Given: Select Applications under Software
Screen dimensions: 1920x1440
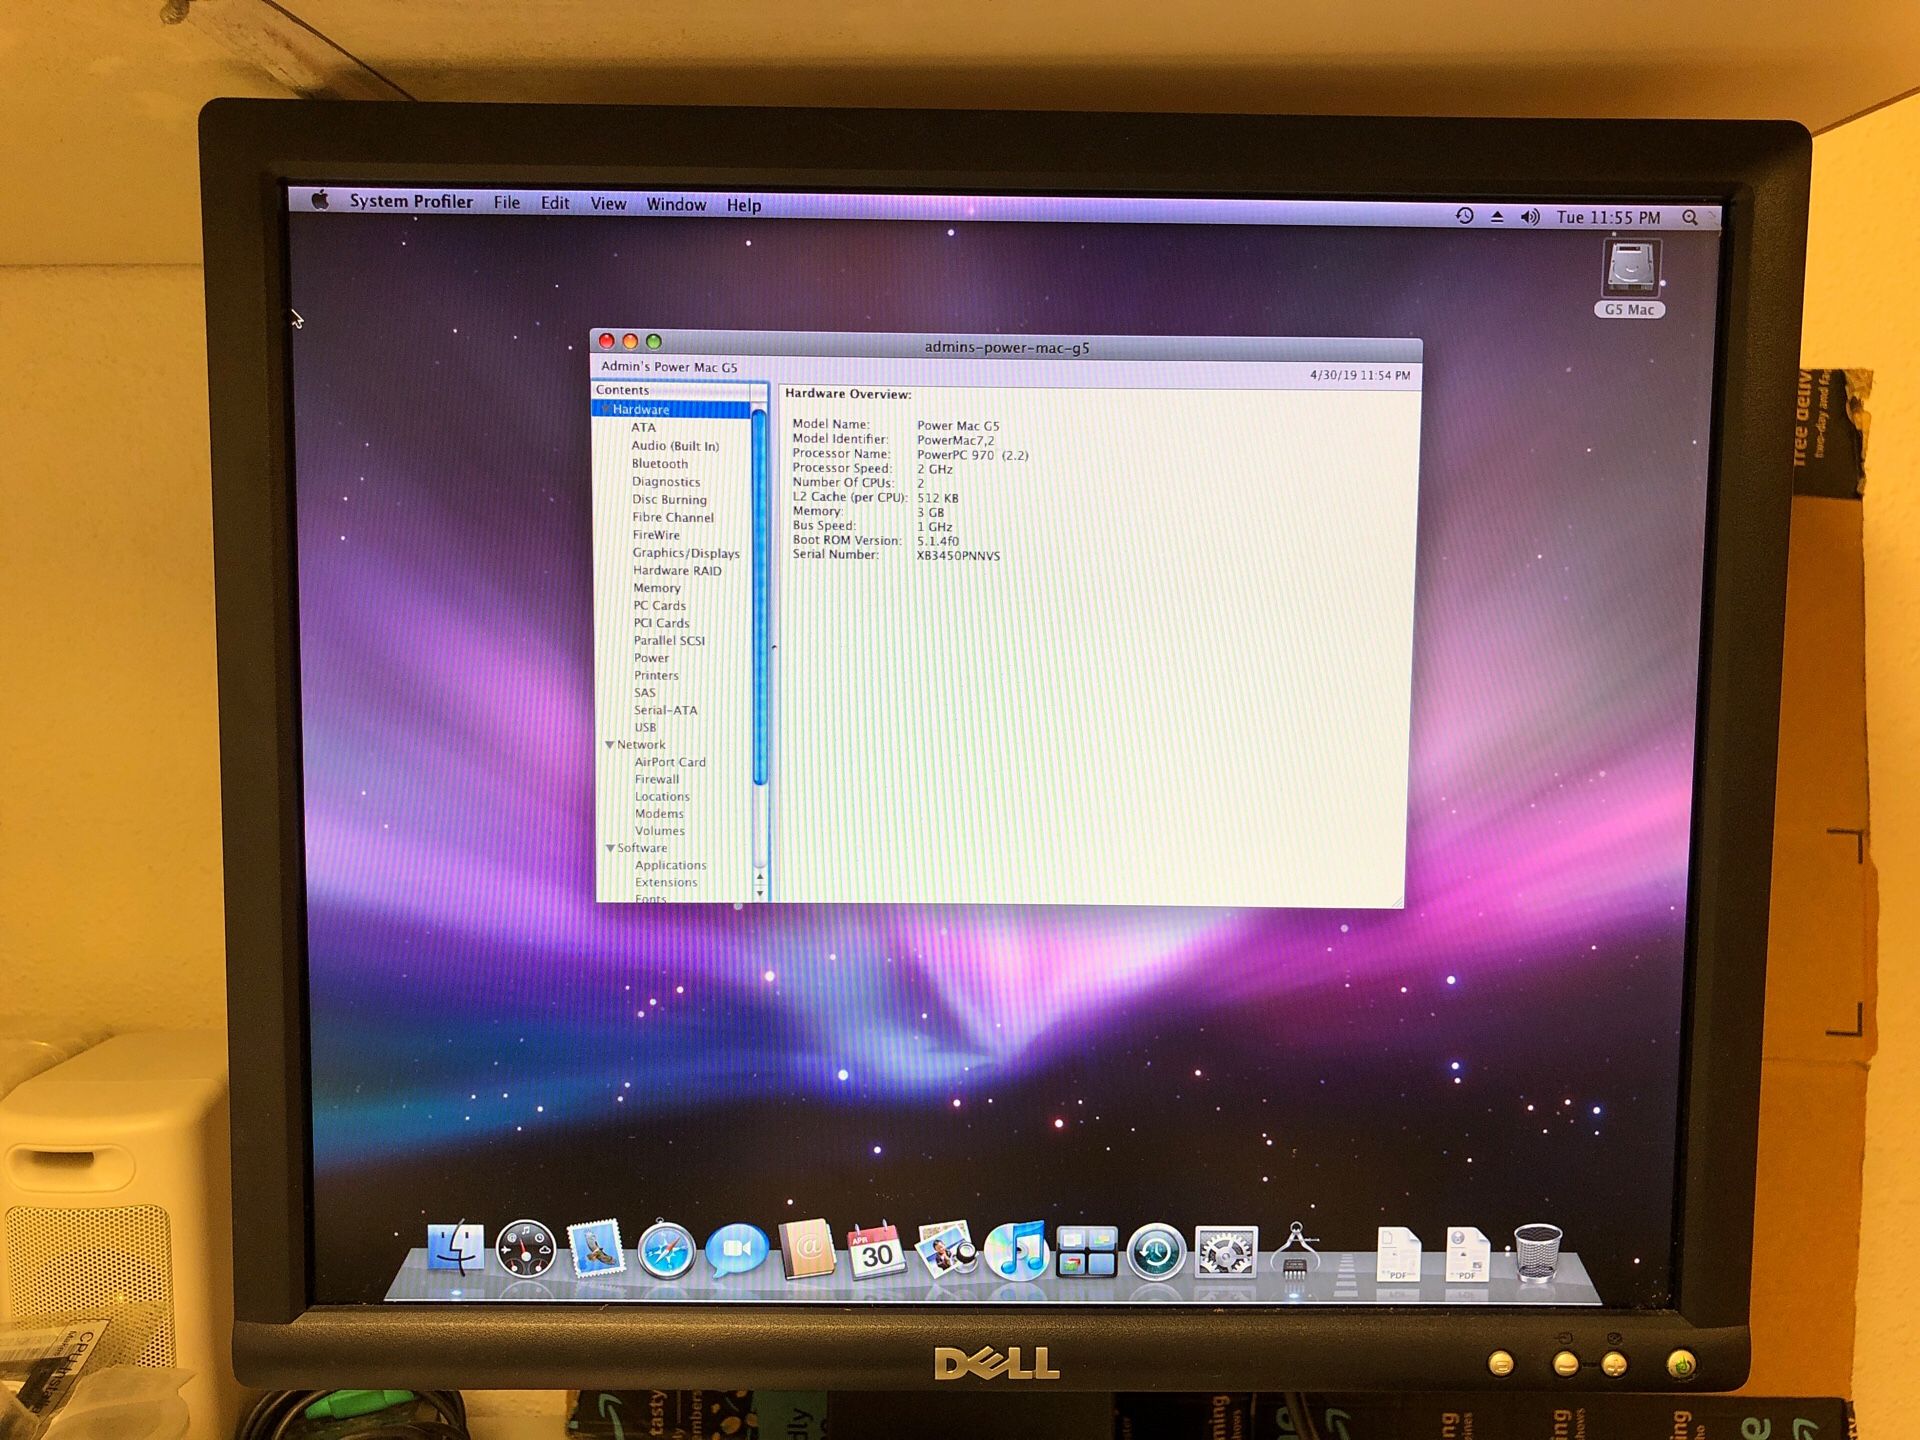Looking at the screenshot, I should point(670,865).
